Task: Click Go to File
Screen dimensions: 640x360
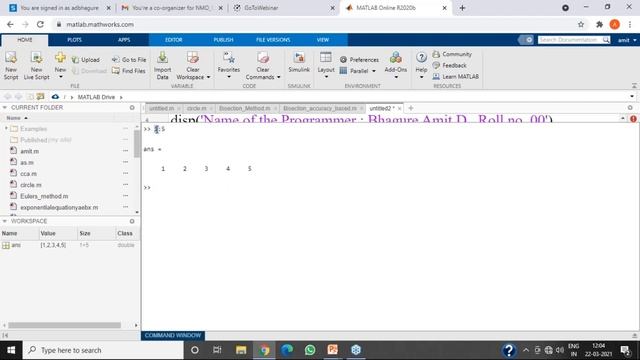Action: (x=129, y=60)
